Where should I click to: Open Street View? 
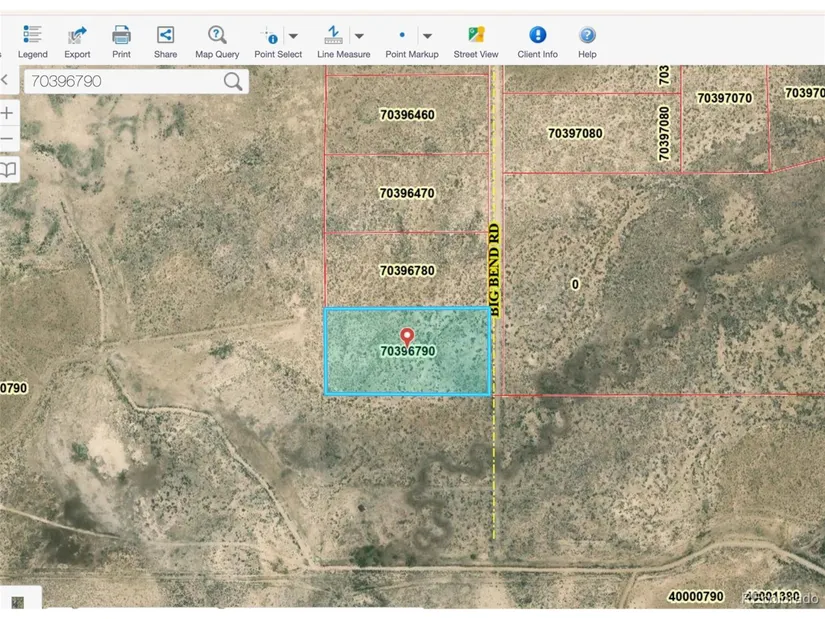point(476,36)
